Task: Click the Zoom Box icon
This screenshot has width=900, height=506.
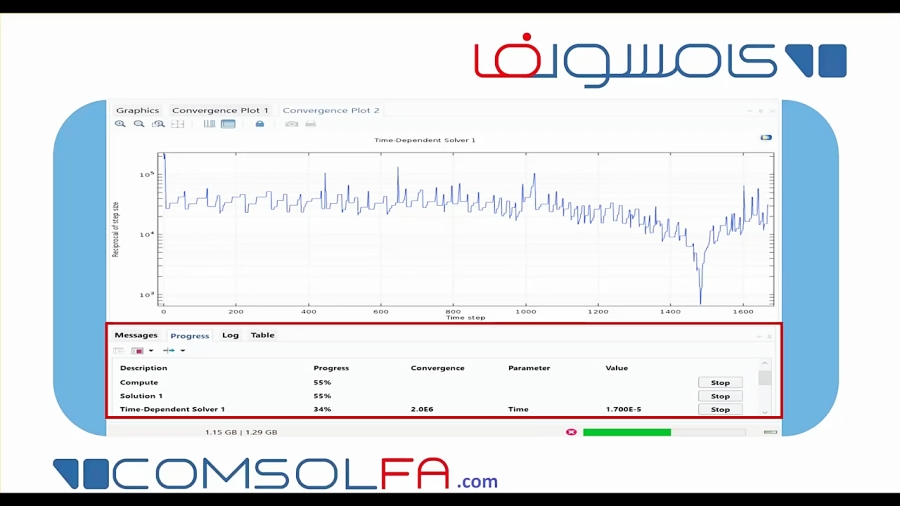Action: coord(158,124)
